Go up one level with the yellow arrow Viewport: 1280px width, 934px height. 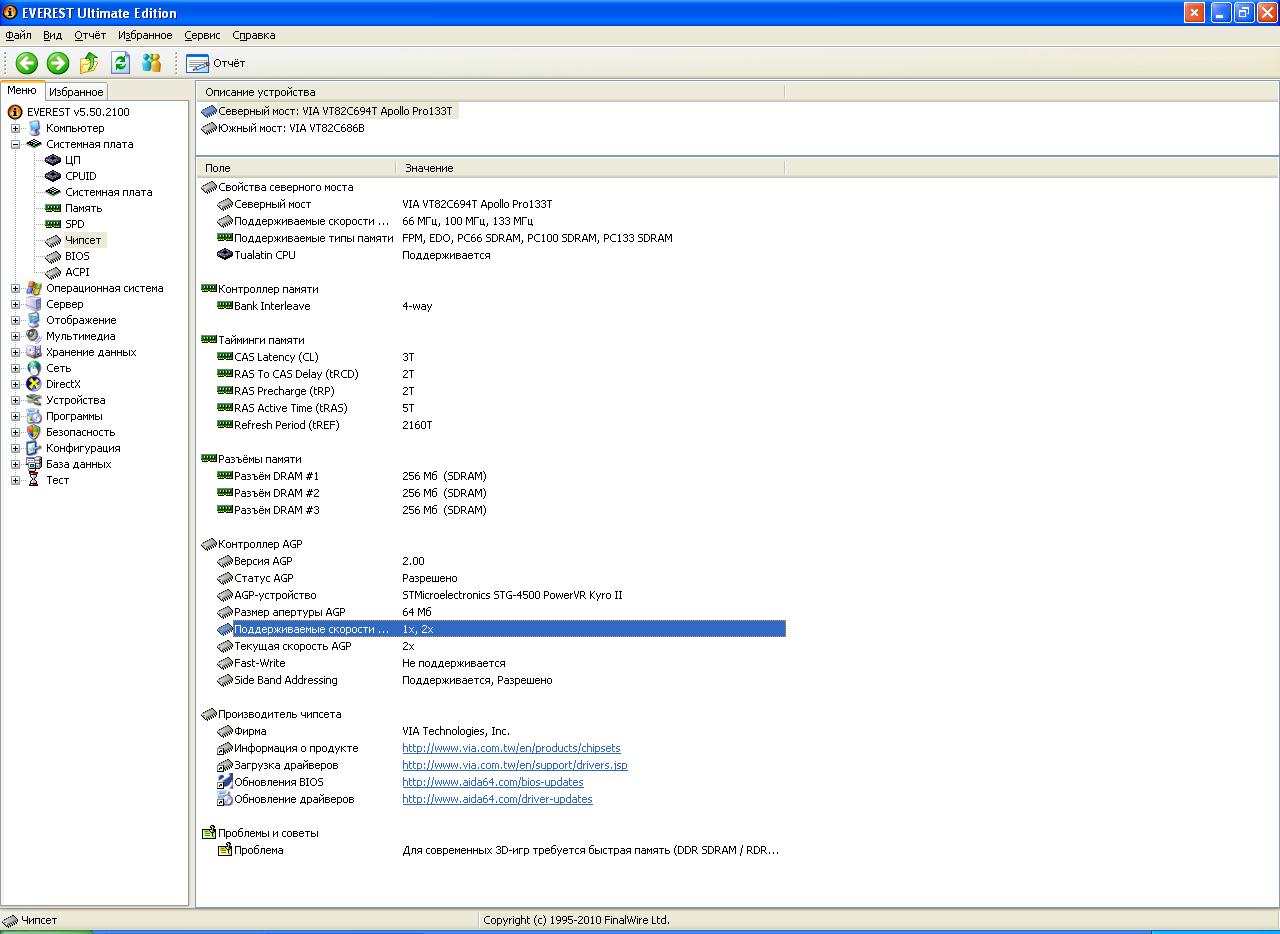click(x=89, y=63)
